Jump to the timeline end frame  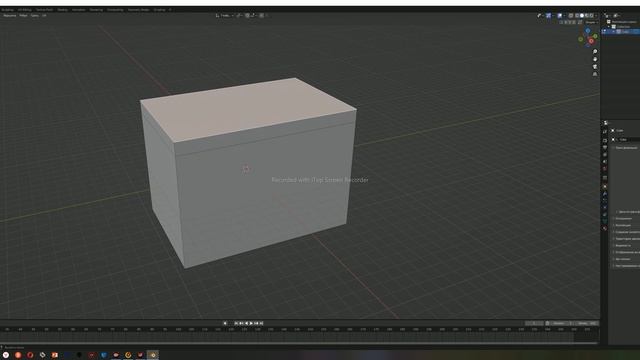tap(261, 323)
